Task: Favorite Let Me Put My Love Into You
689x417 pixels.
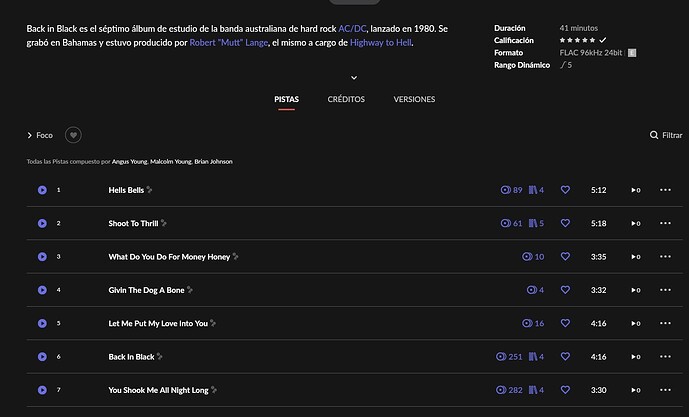Action: pyautogui.click(x=566, y=323)
